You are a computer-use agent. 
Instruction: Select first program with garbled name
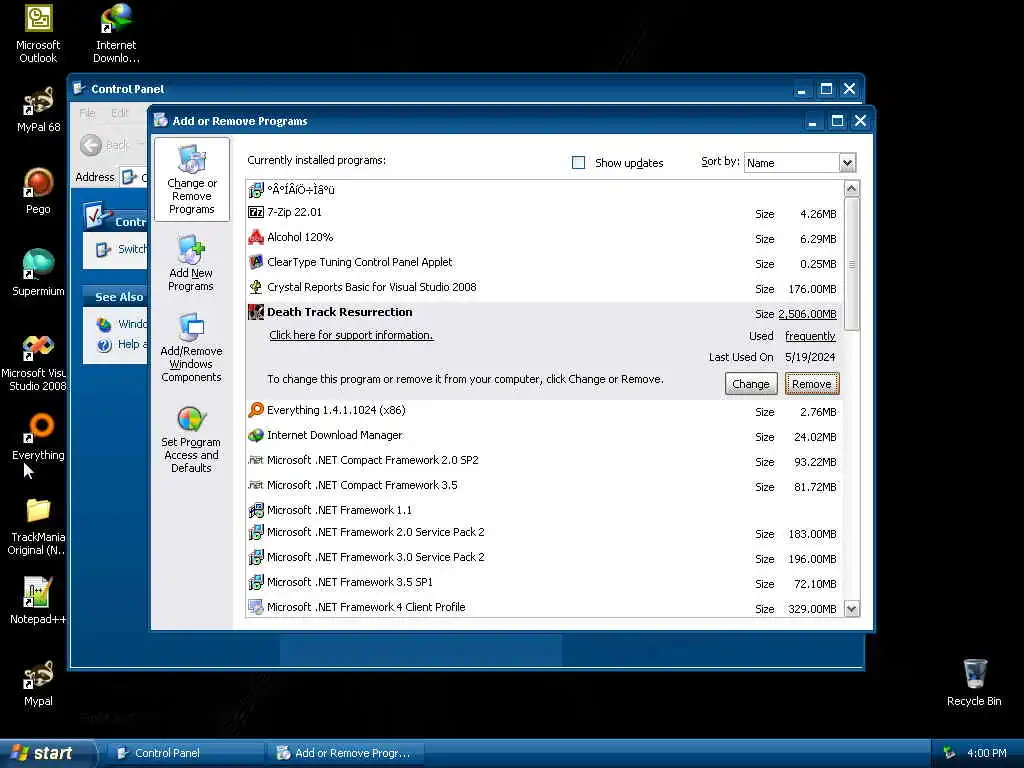543,190
